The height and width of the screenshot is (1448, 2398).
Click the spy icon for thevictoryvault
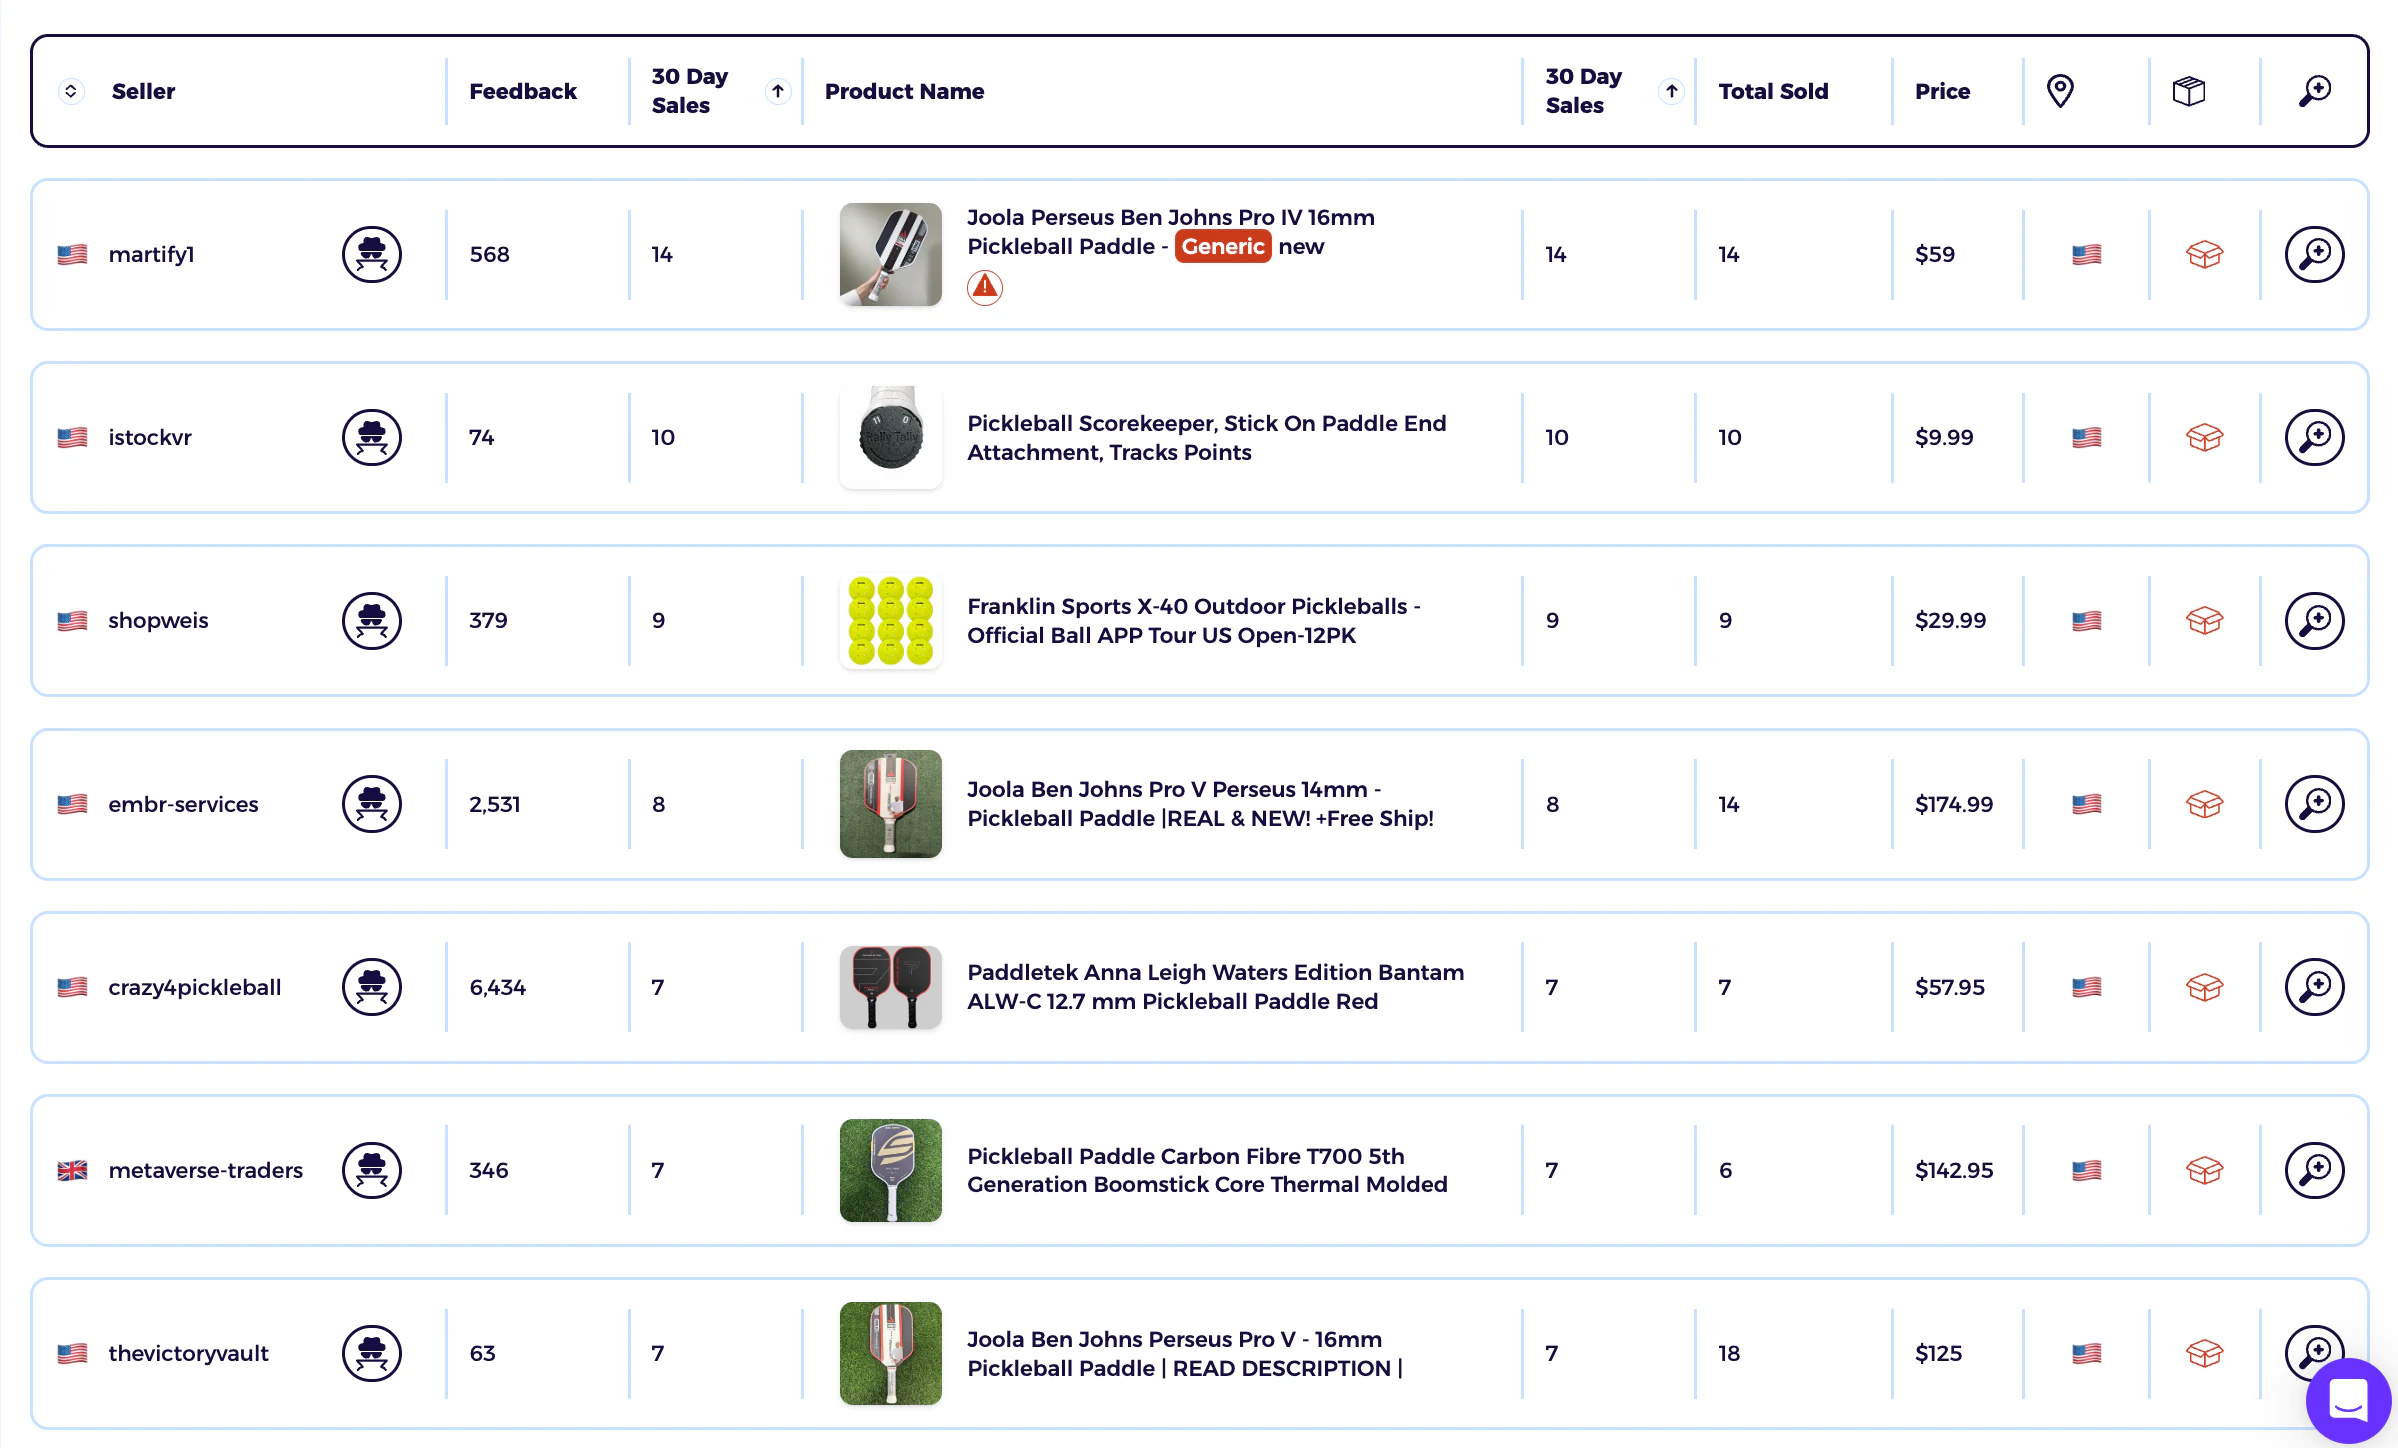coord(372,1353)
